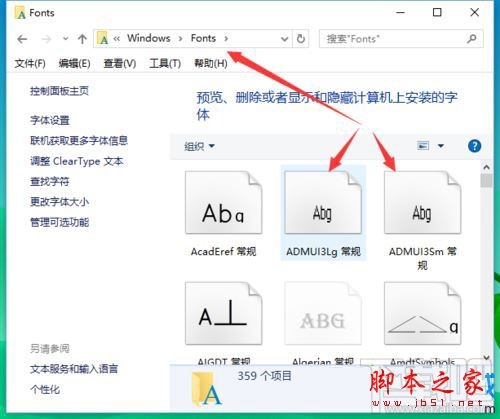Expand the chevron after Fonts breadcrumb
Image resolution: width=500 pixels, height=419 pixels.
coord(226,39)
